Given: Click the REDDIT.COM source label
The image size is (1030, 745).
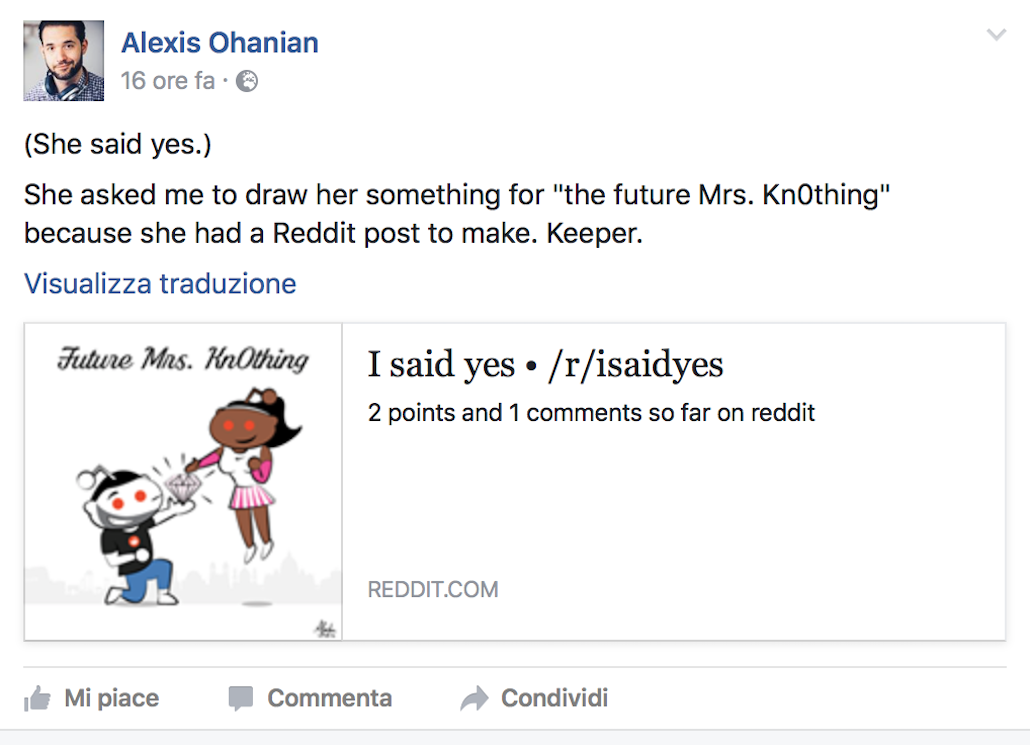Looking at the screenshot, I should point(433,590).
